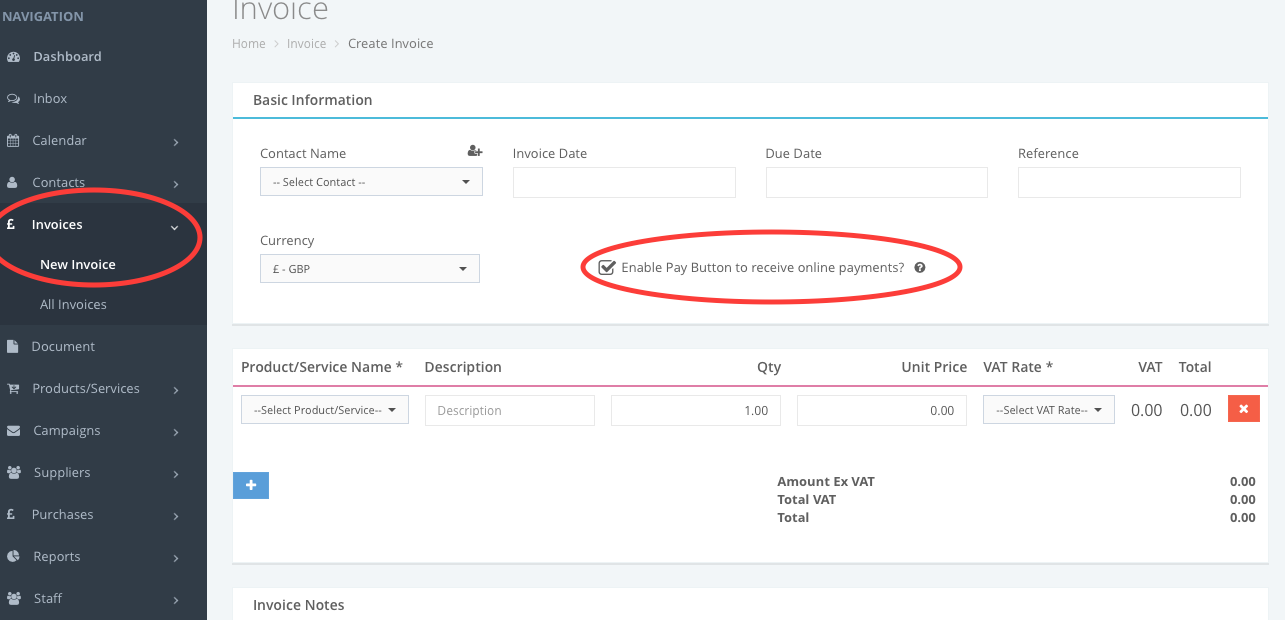
Task: Click the Basic Information heading
Action: pos(313,100)
